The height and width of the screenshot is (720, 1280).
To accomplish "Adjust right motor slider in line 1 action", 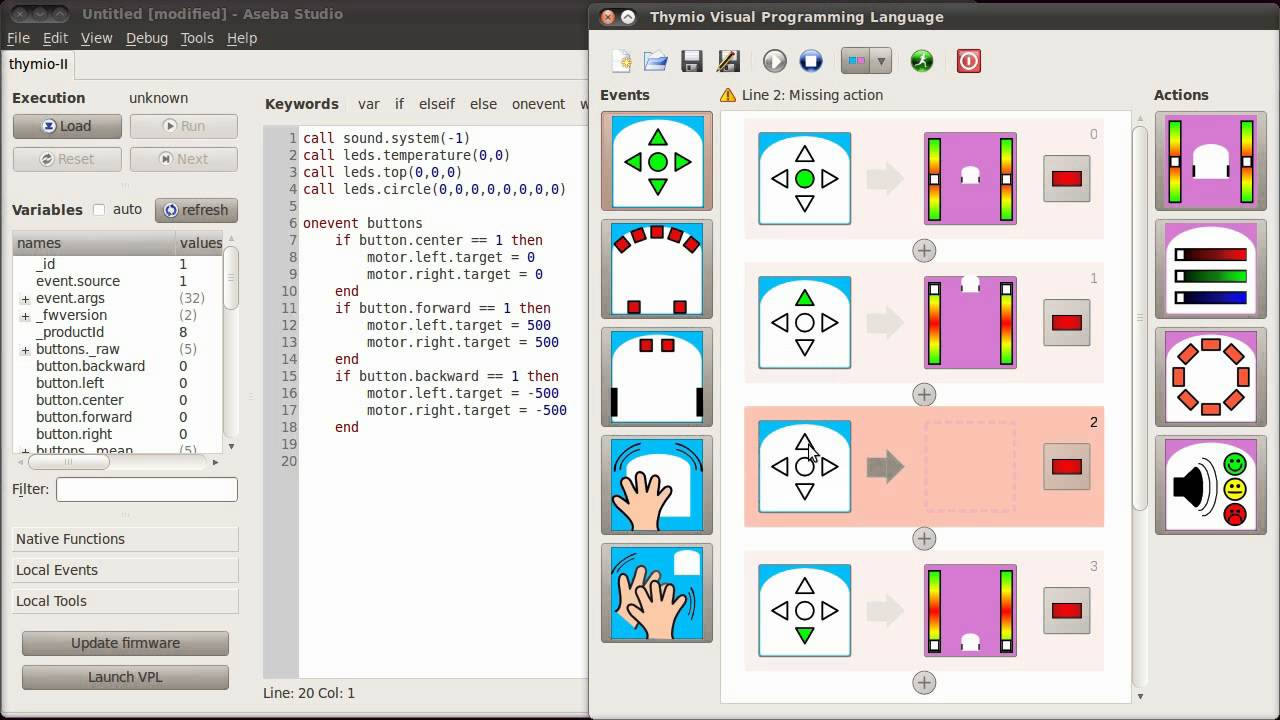I will coord(1006,323).
